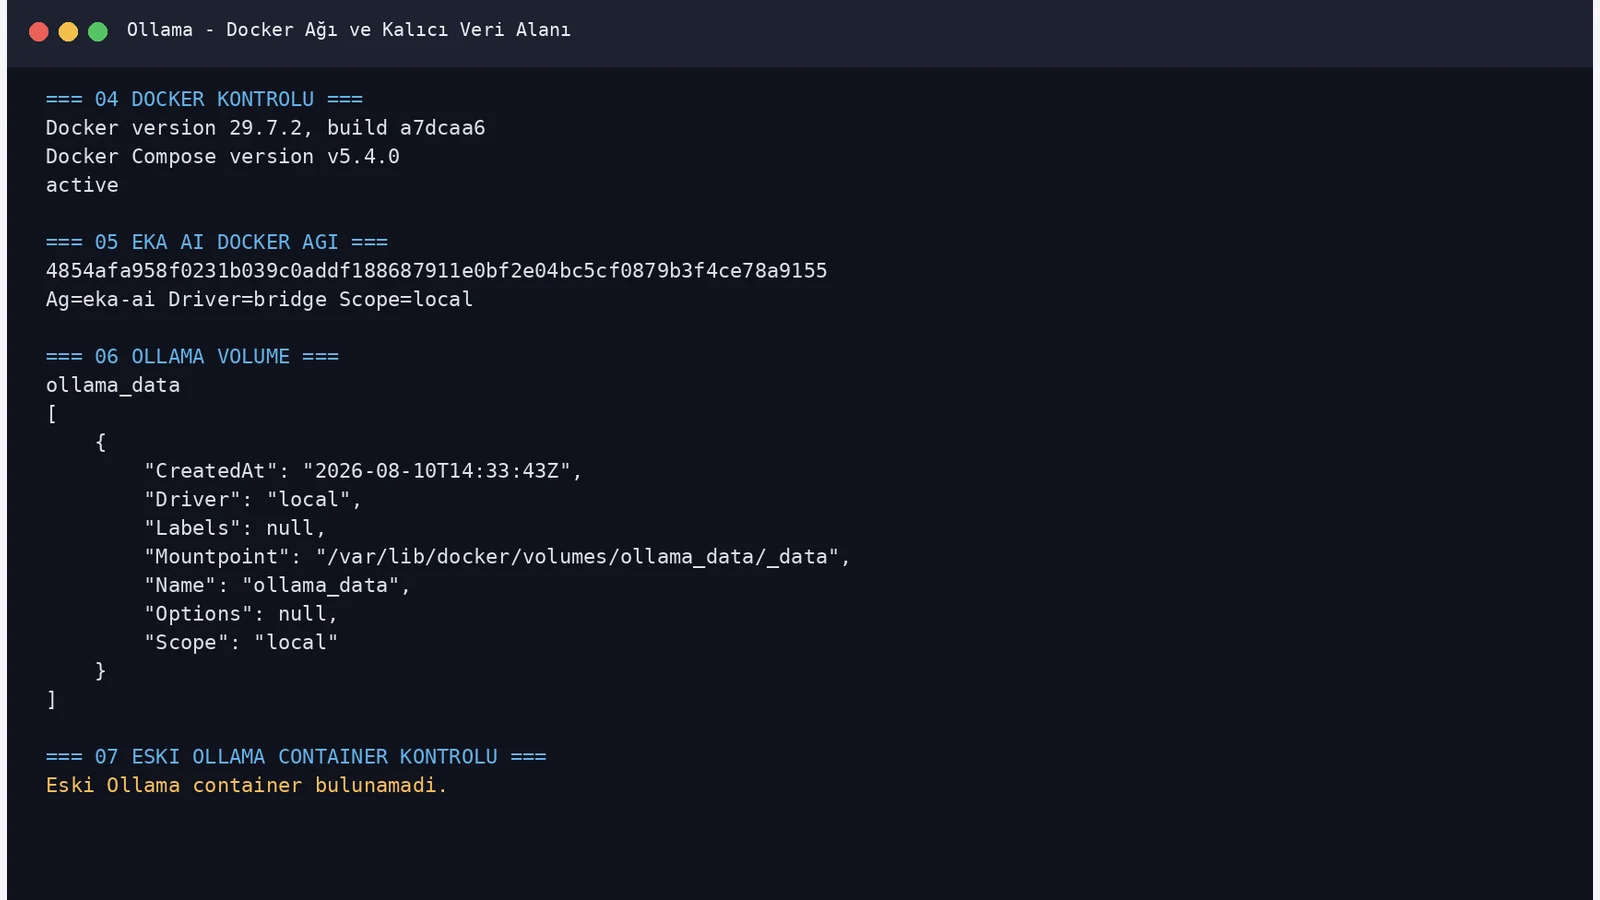Click the ollama_data volume name line
Image resolution: width=1600 pixels, height=900 pixels.
coord(113,385)
